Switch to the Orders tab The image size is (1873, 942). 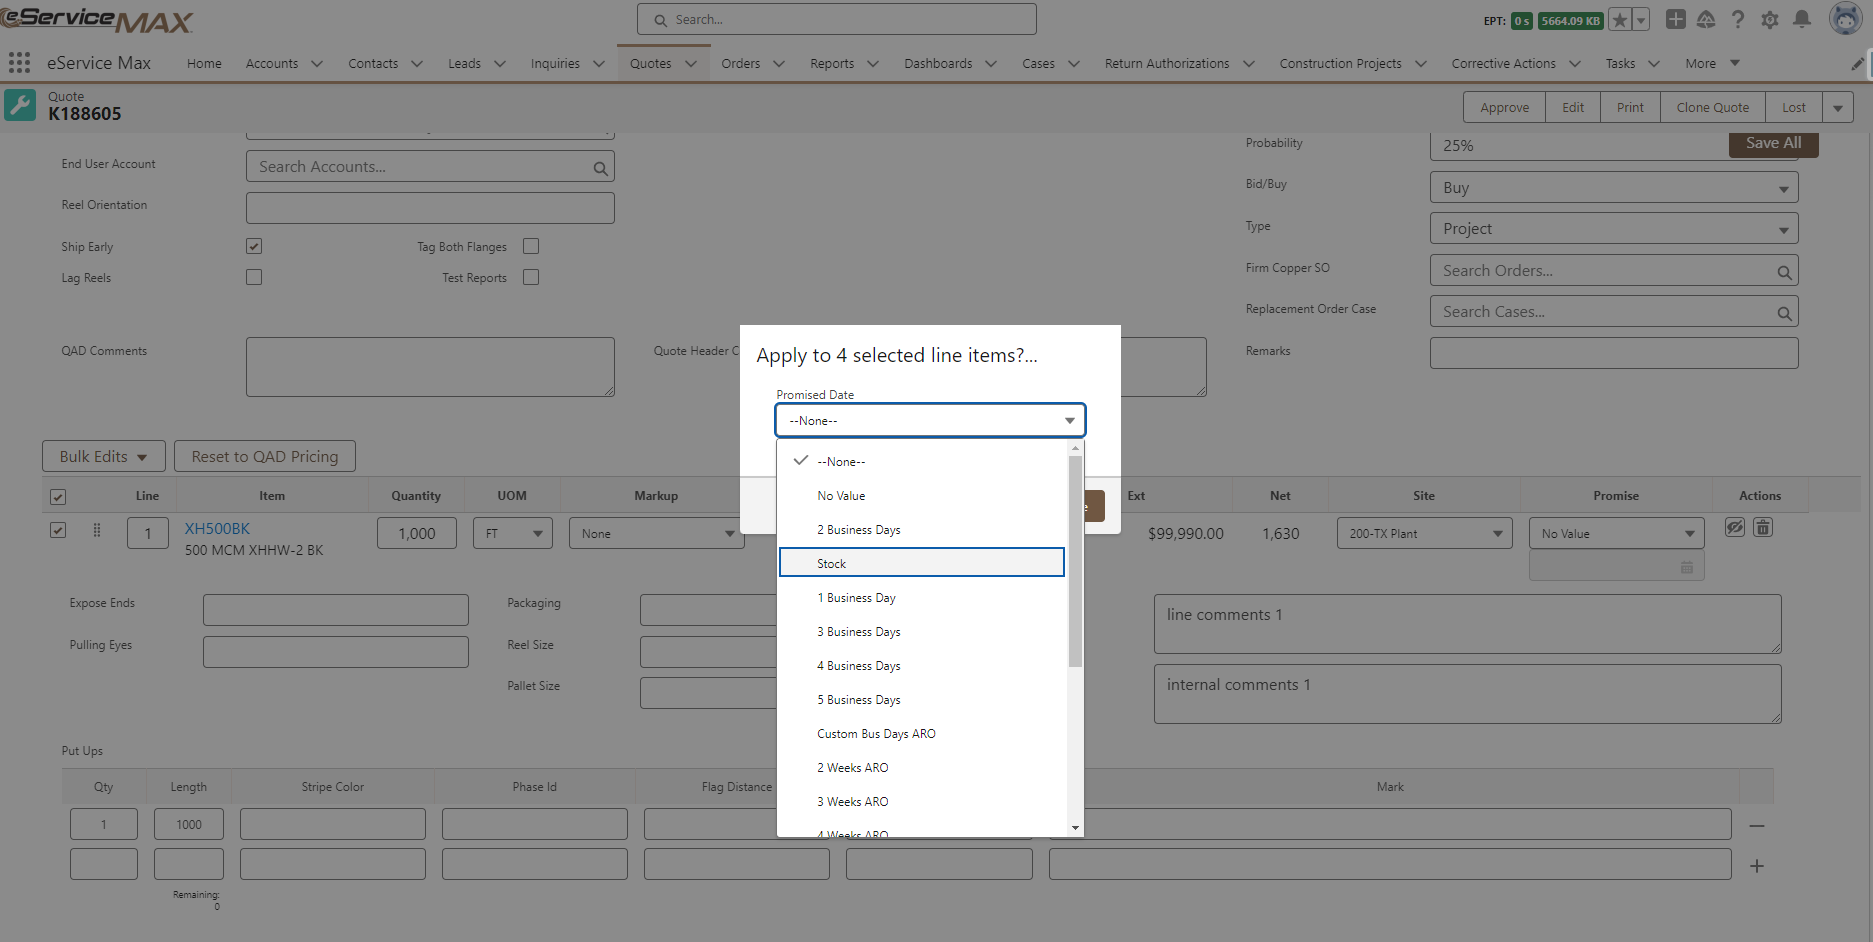[740, 62]
